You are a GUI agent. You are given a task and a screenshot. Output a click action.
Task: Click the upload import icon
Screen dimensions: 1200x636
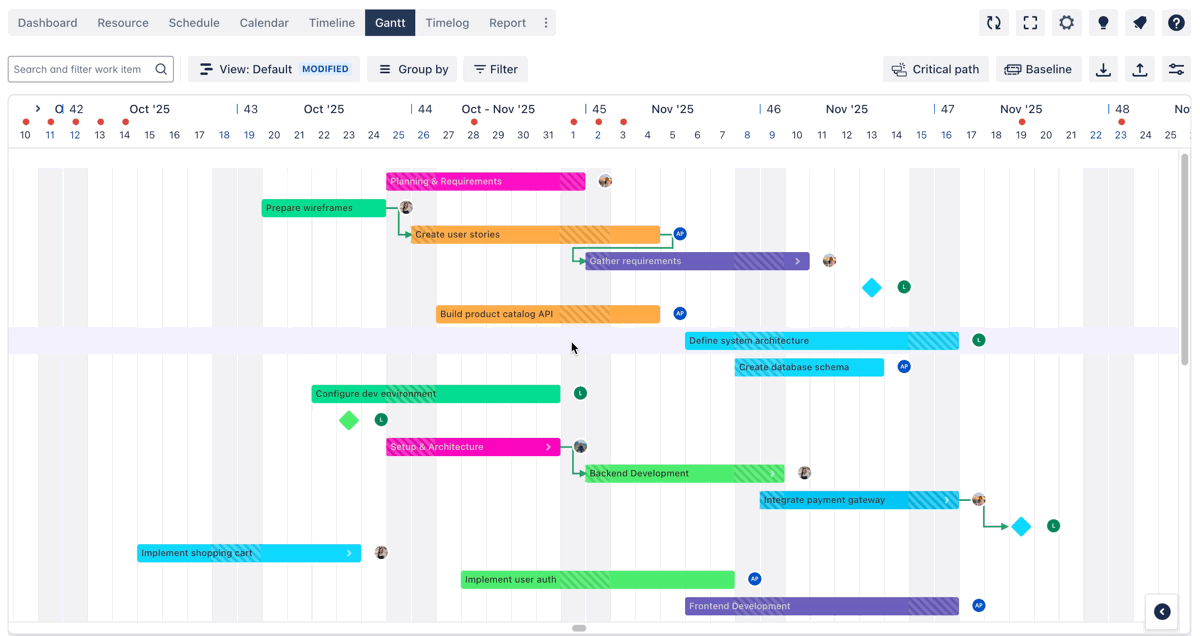(1140, 69)
